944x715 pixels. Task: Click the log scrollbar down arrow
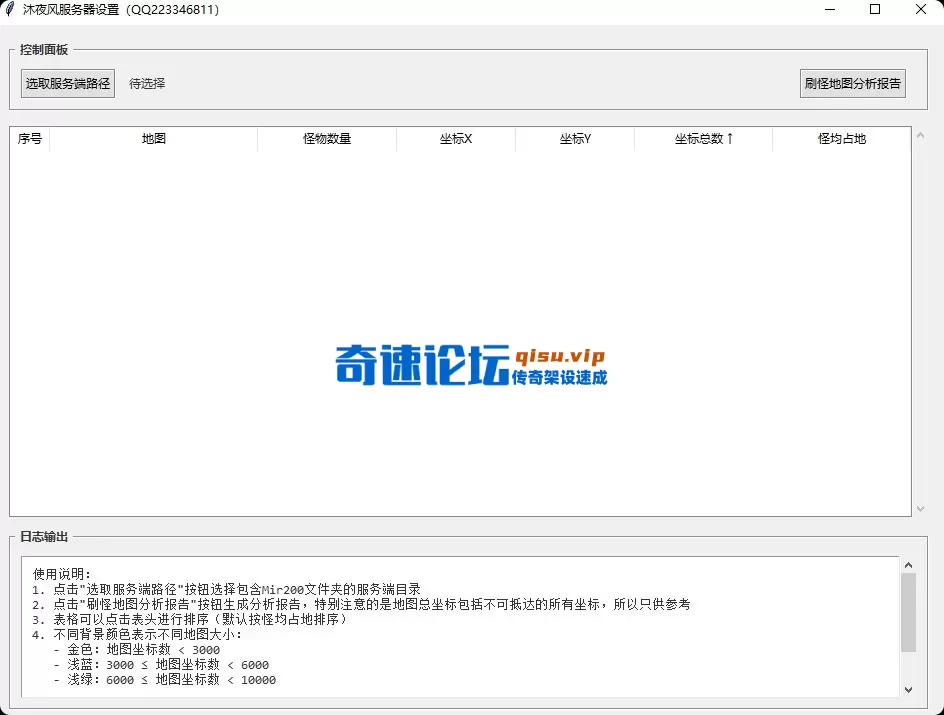coord(909,689)
